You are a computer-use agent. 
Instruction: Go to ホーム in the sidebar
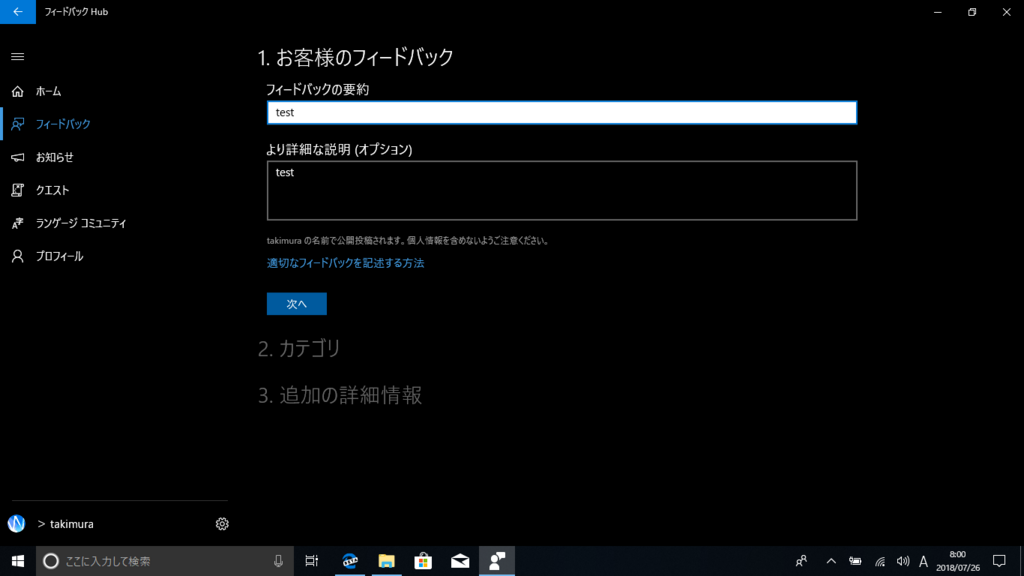pos(48,91)
